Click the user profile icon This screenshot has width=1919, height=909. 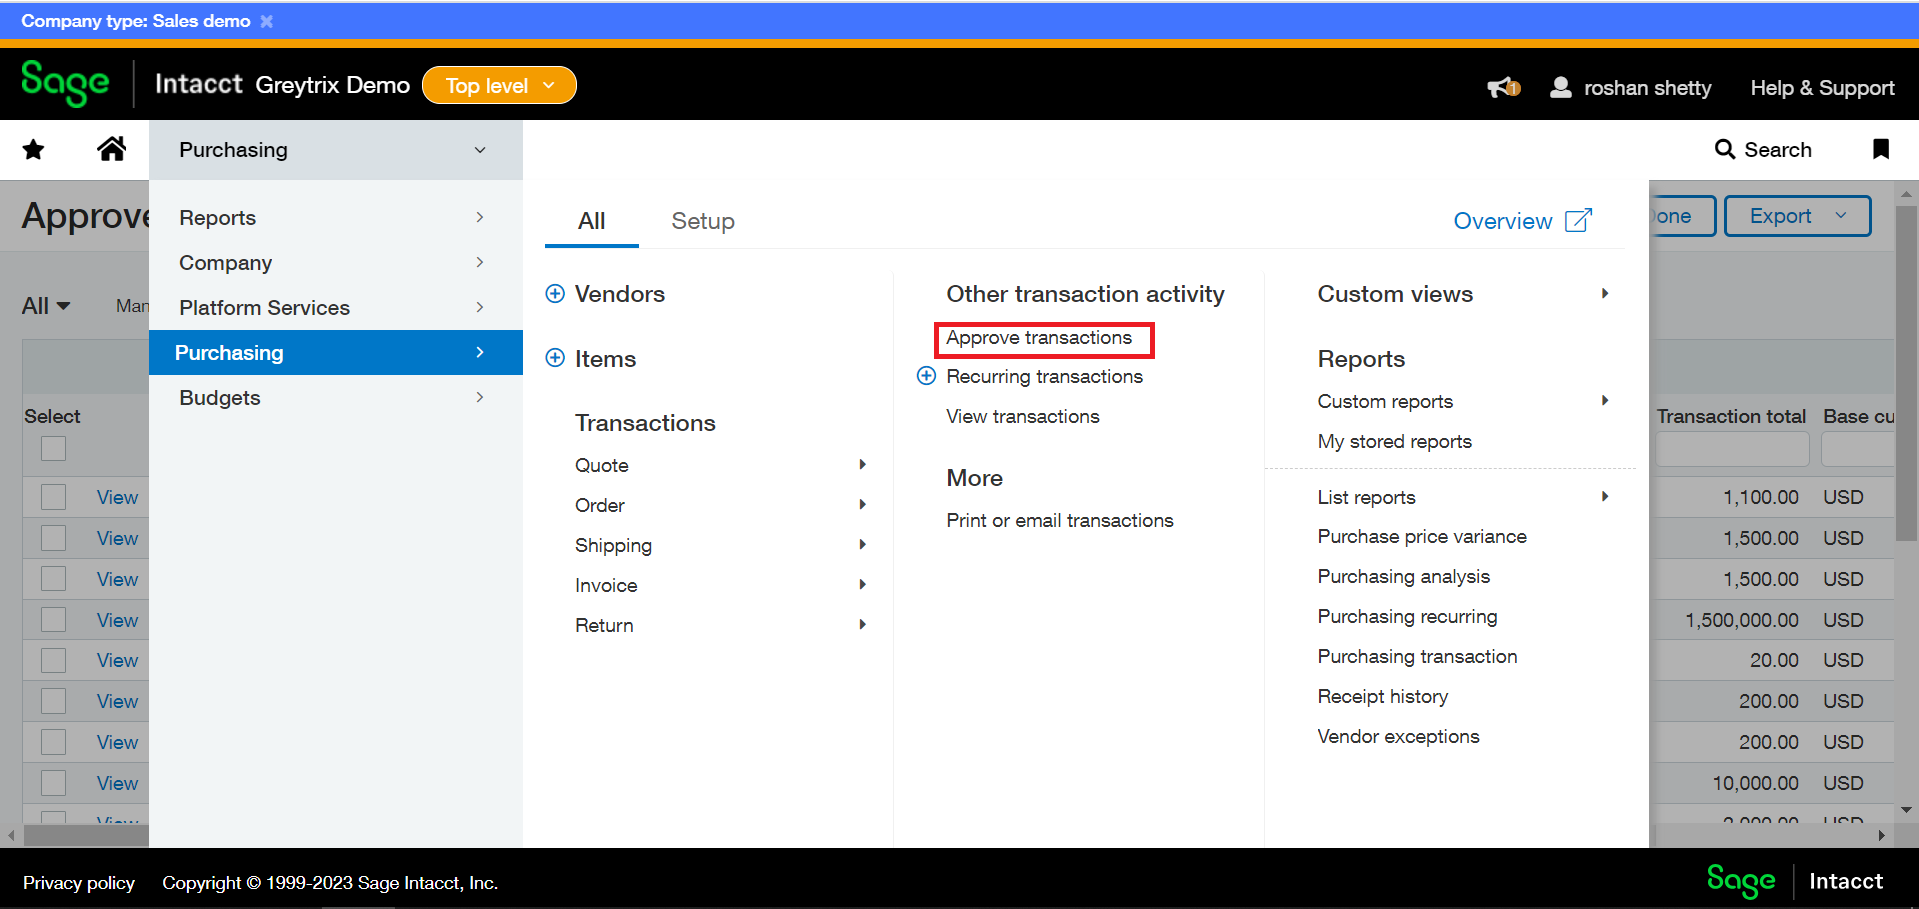pyautogui.click(x=1560, y=88)
